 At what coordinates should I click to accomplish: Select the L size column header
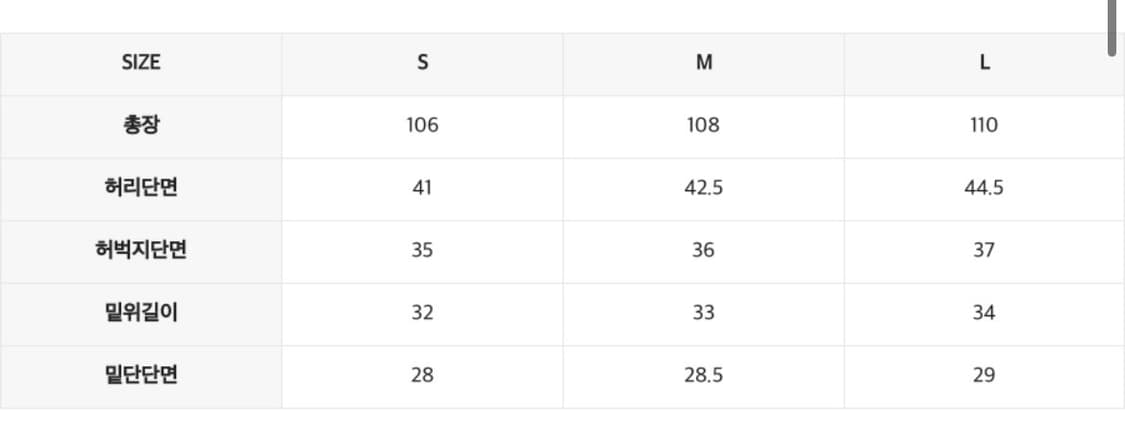tap(985, 62)
